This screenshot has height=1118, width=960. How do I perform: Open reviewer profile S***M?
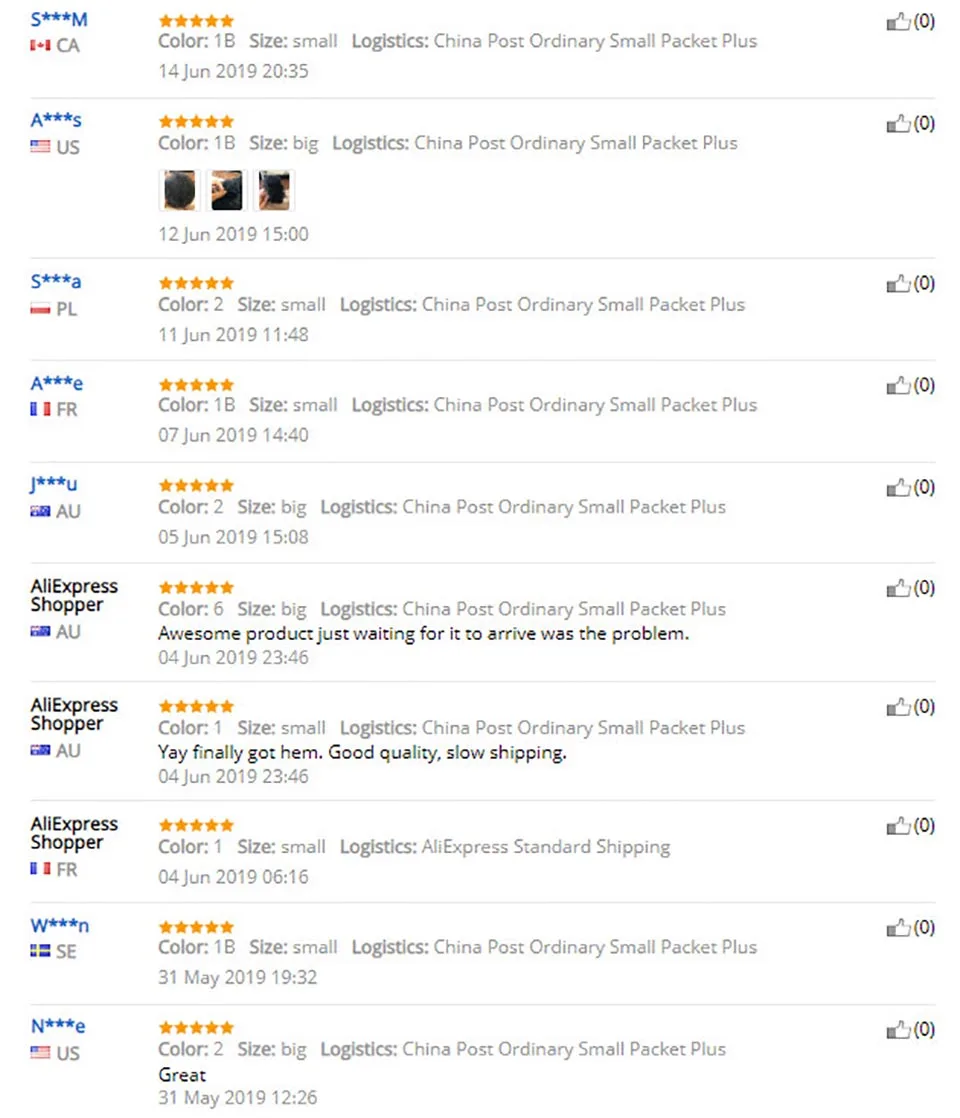[x=58, y=20]
